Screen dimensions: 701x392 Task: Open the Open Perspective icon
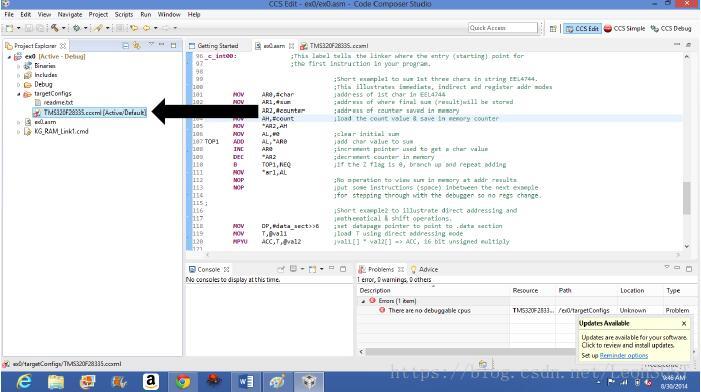(x=553, y=29)
